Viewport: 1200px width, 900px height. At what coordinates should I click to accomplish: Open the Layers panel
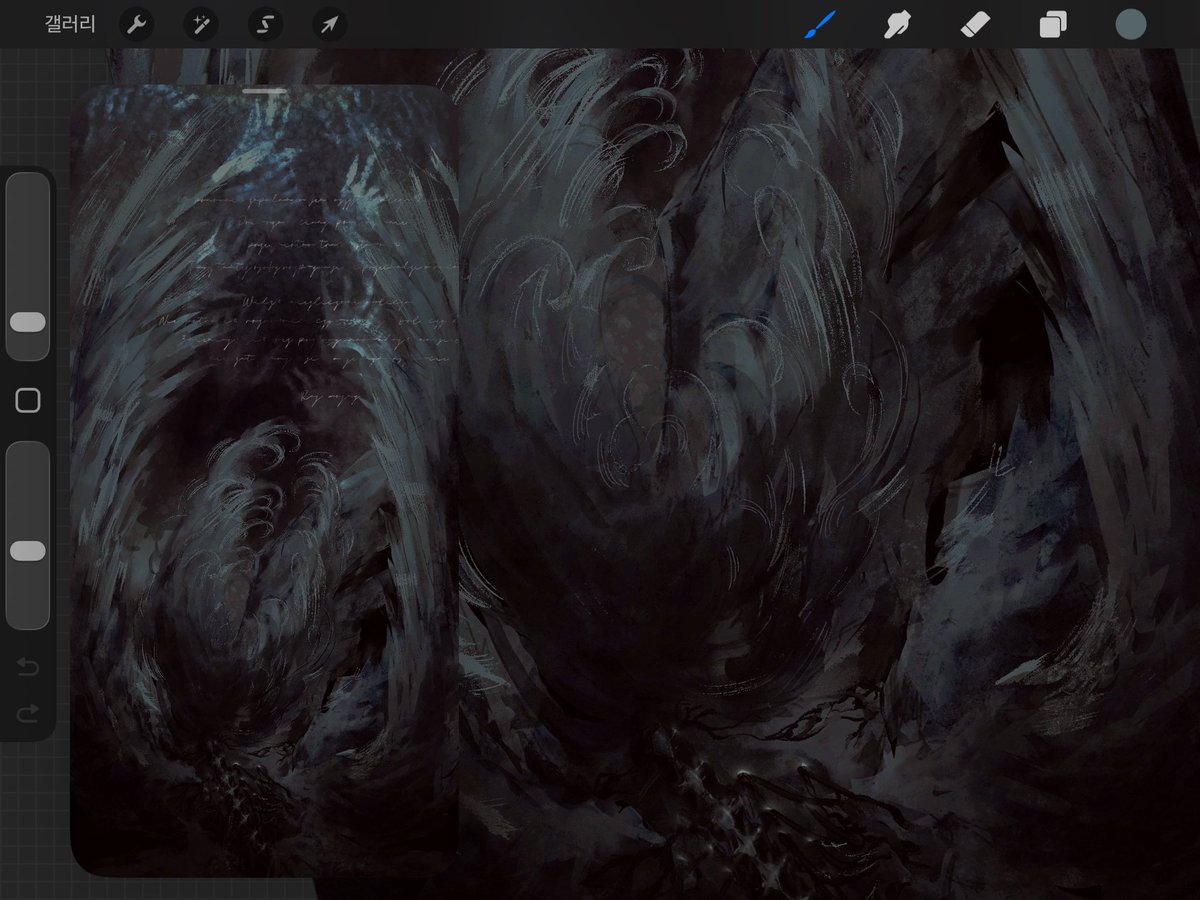[x=1053, y=25]
